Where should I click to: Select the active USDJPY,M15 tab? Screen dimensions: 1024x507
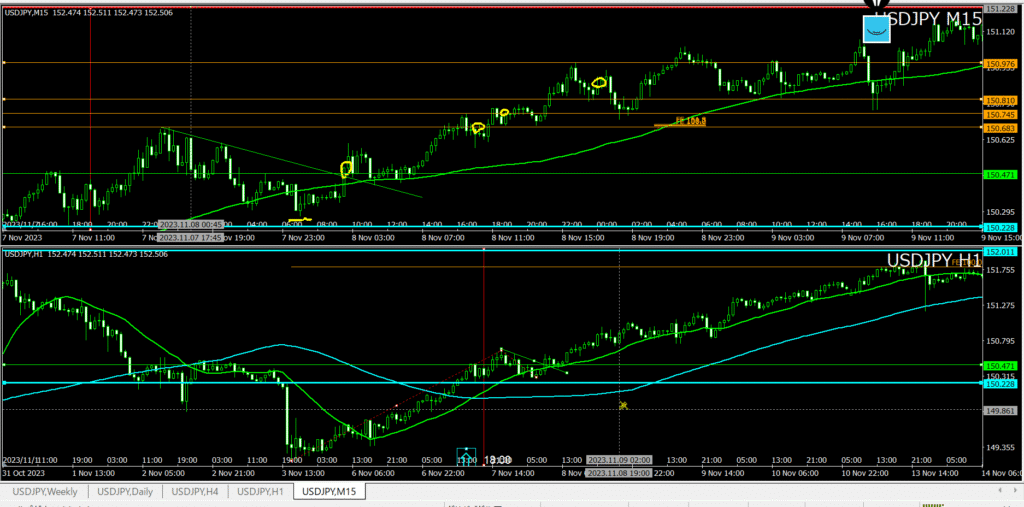point(330,491)
